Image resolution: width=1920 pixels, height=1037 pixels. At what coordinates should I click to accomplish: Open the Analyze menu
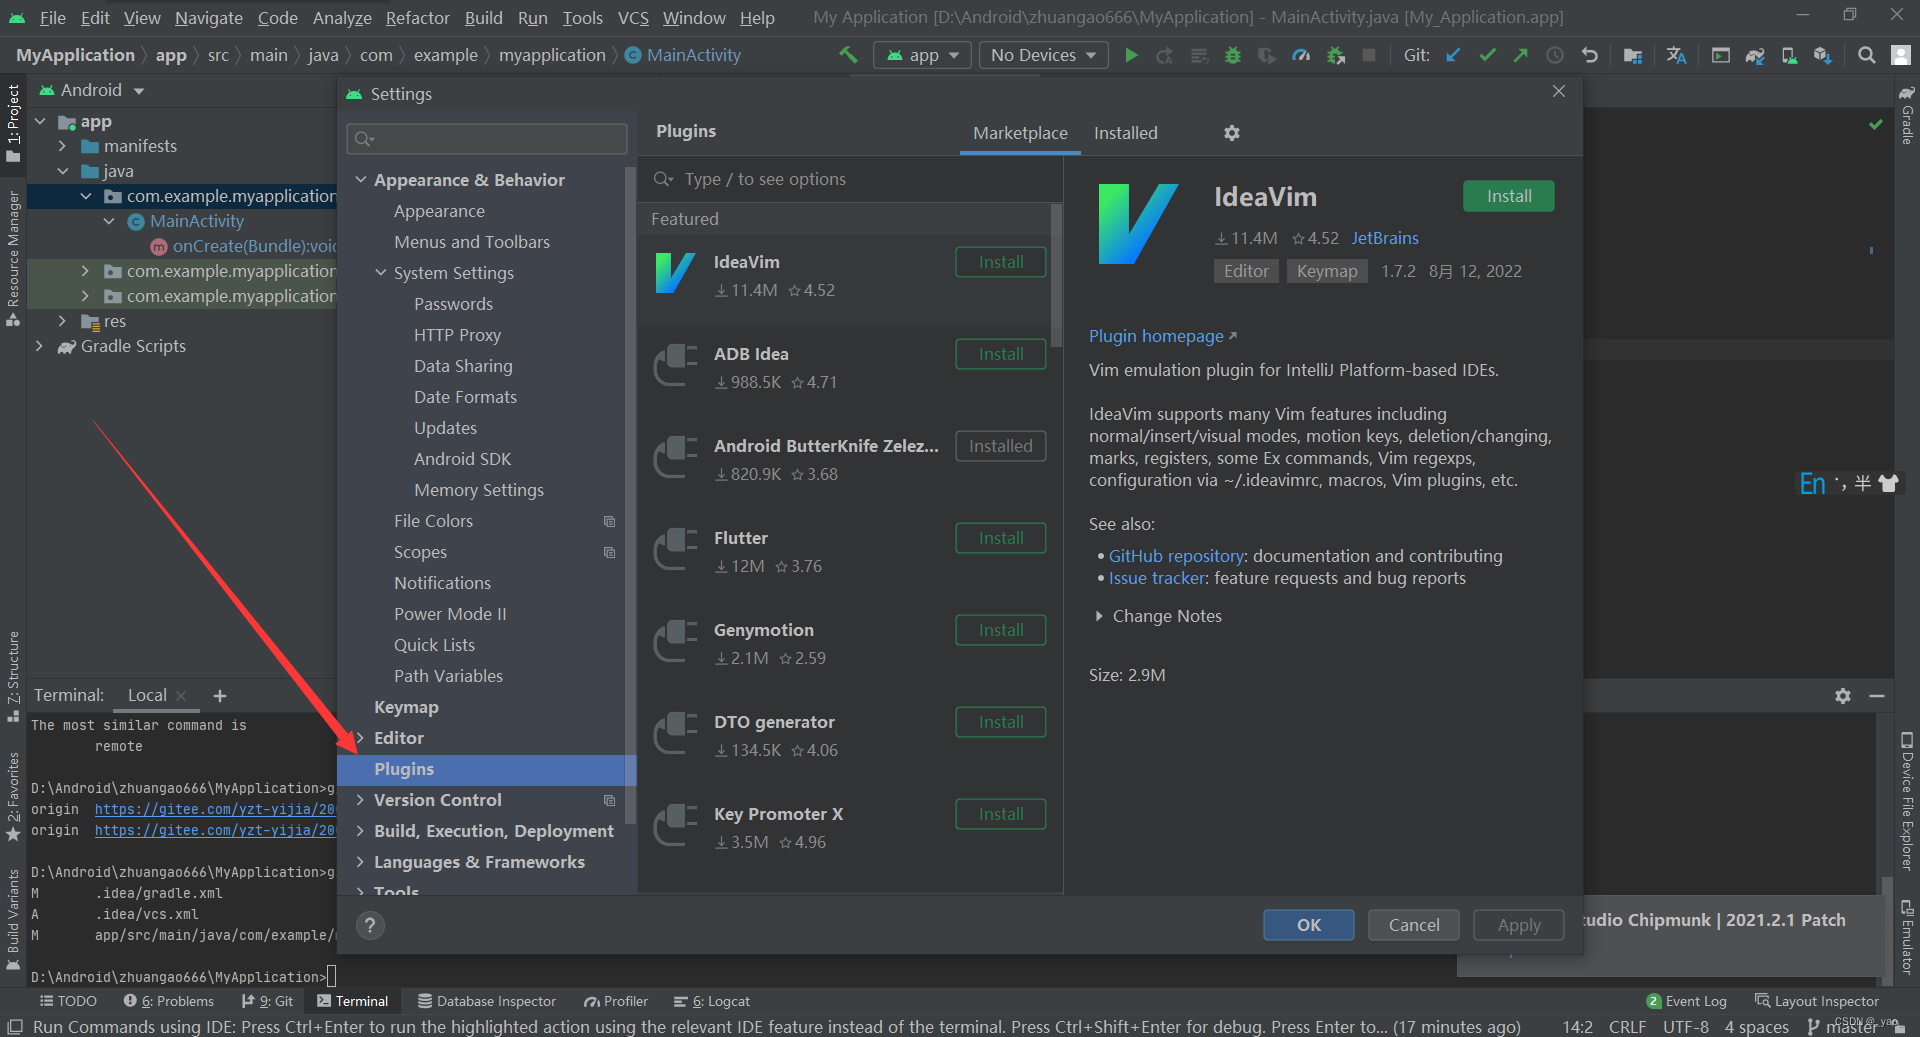[342, 18]
